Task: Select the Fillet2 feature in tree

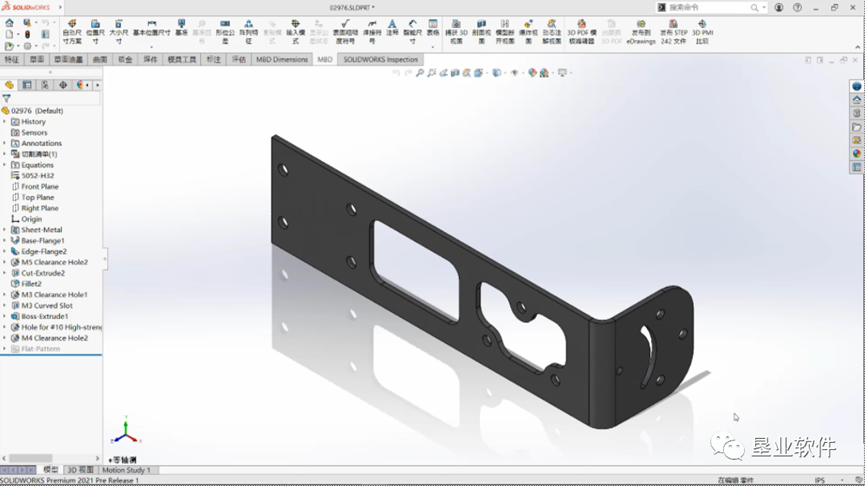Action: 31,284
